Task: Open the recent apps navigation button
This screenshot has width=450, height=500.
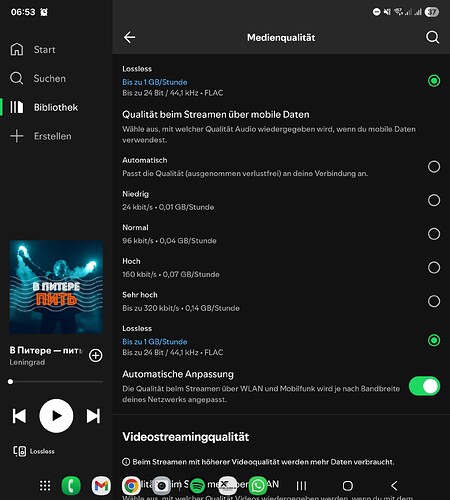Action: coord(301,486)
